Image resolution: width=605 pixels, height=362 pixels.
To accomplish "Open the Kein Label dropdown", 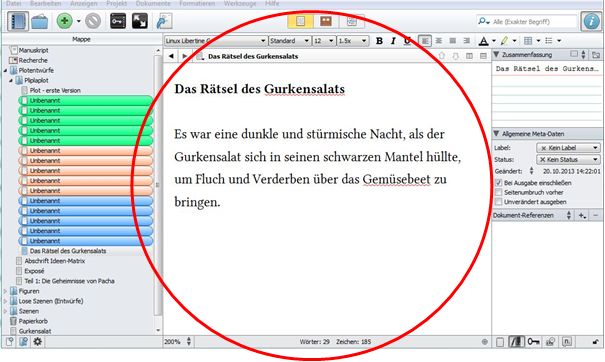I will coord(568,148).
